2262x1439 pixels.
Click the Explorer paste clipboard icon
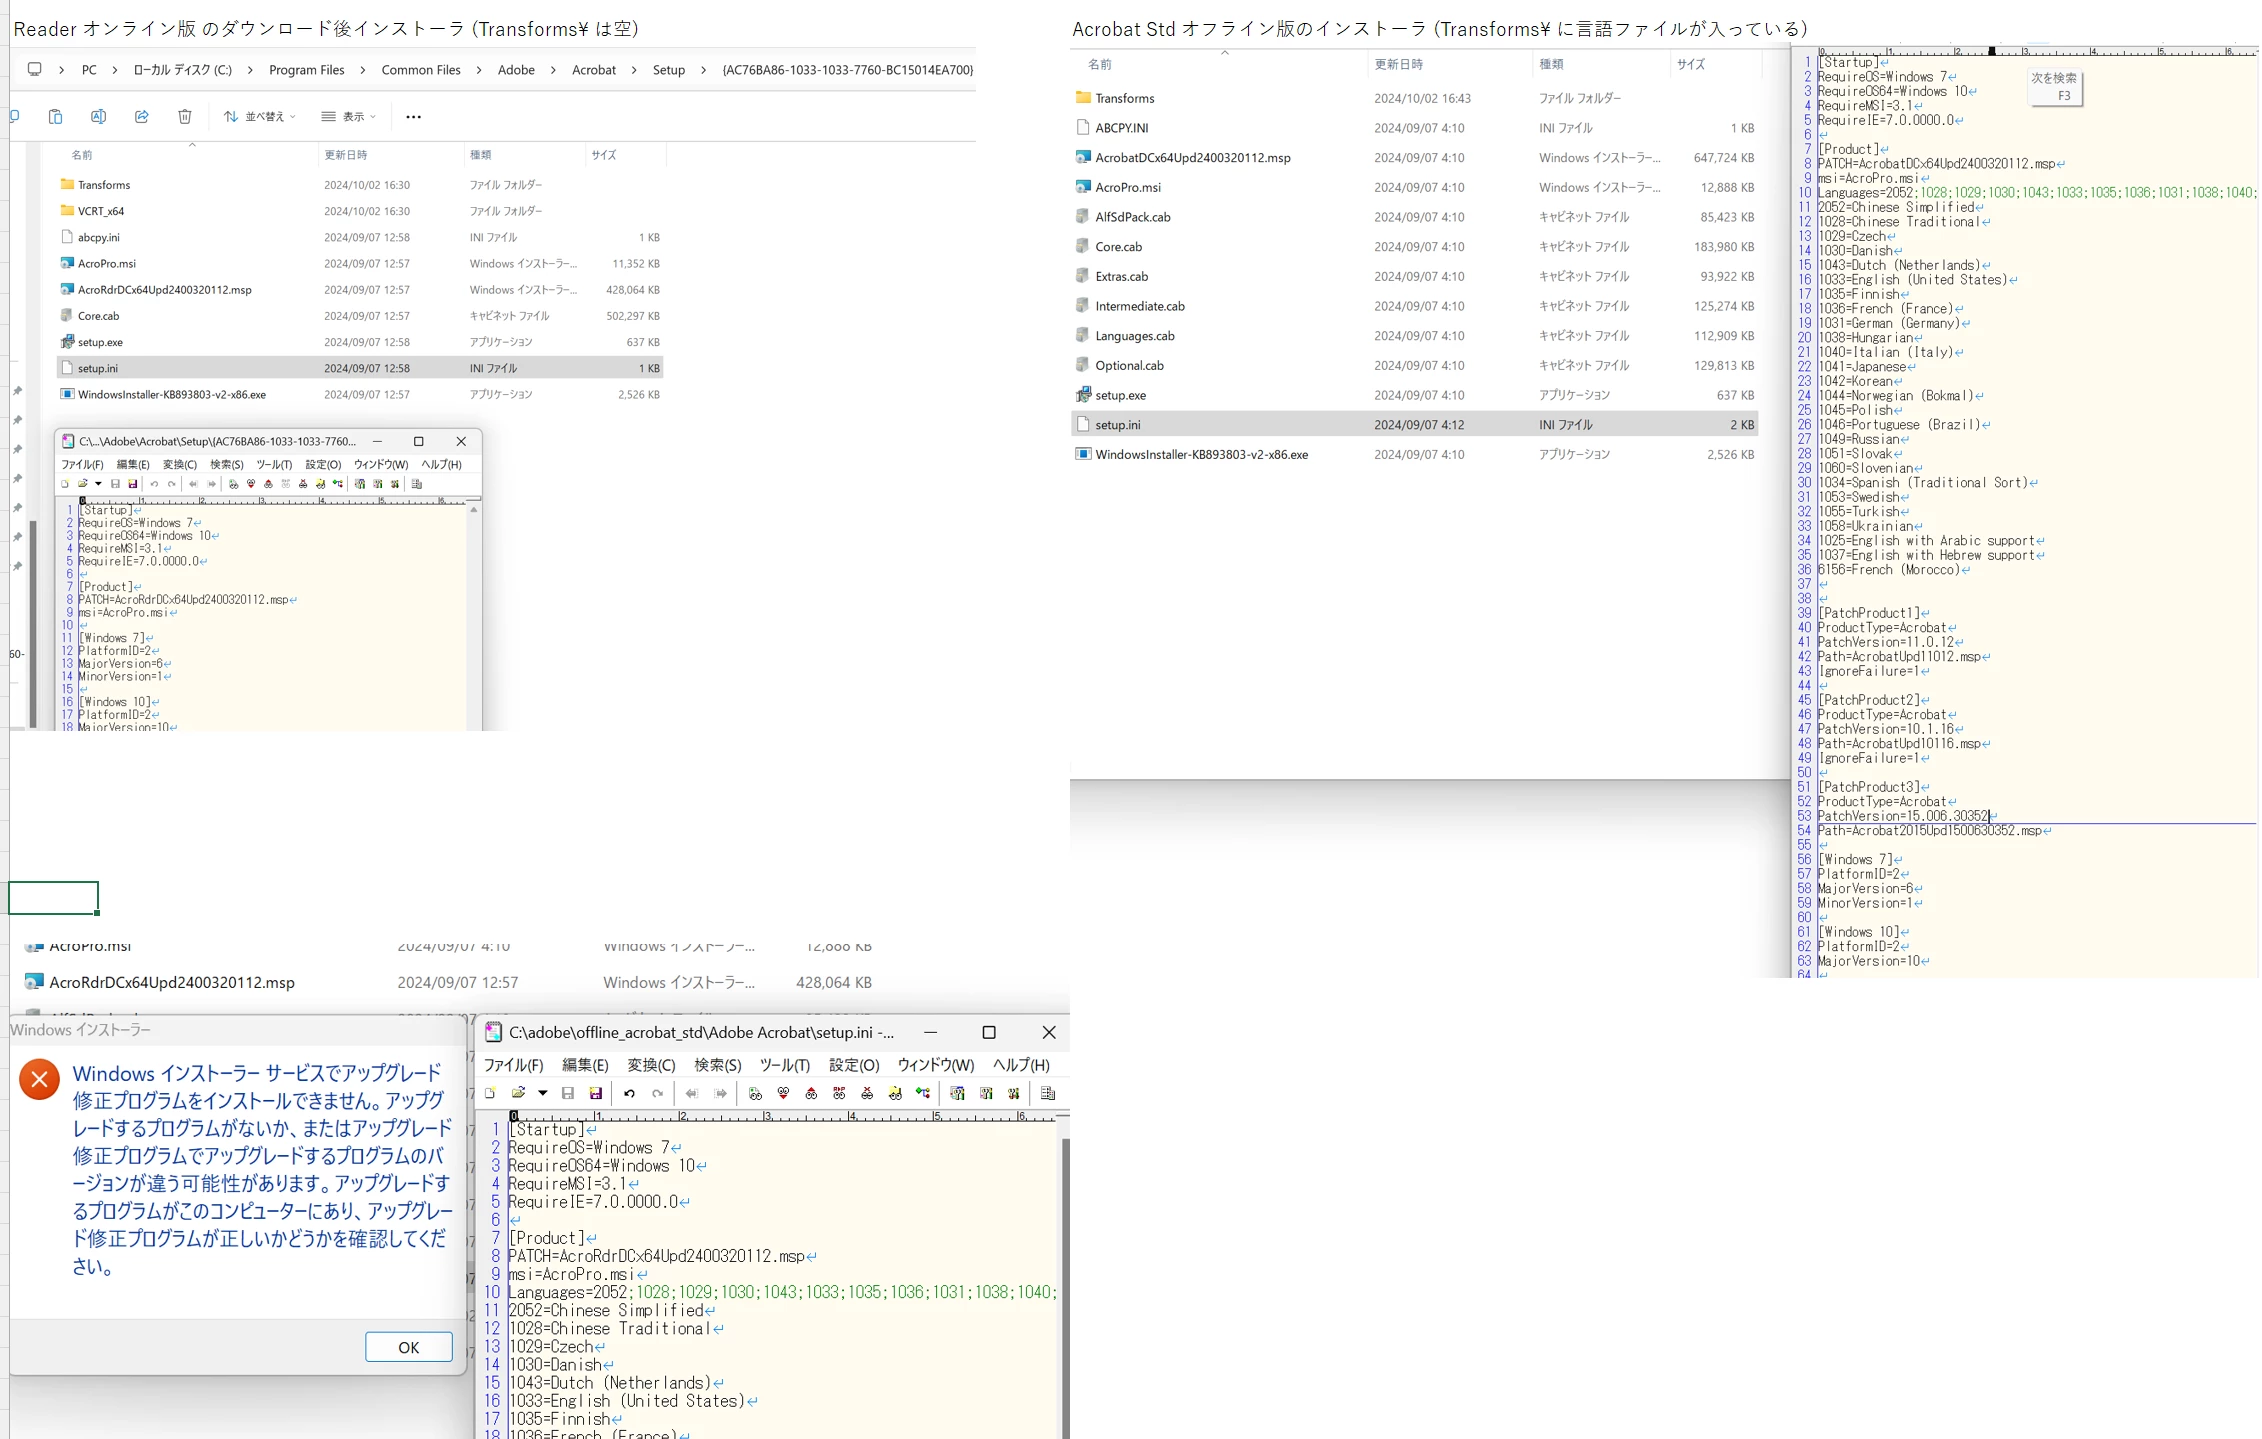click(x=55, y=117)
